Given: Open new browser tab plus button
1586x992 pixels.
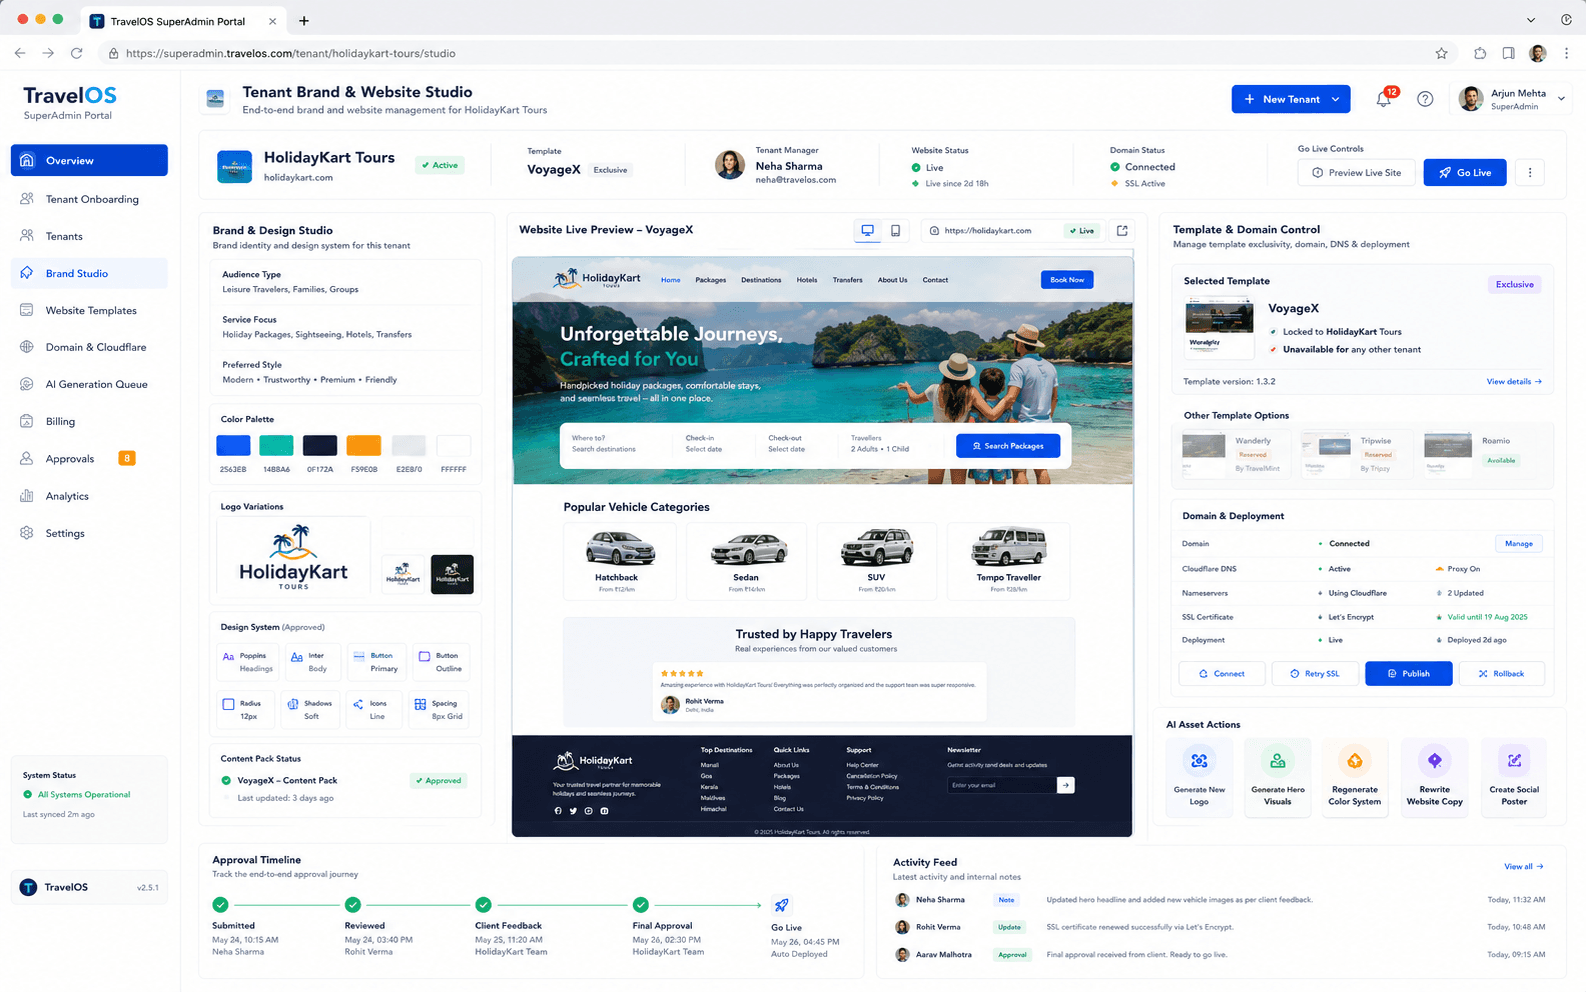Looking at the screenshot, I should coord(304,20).
